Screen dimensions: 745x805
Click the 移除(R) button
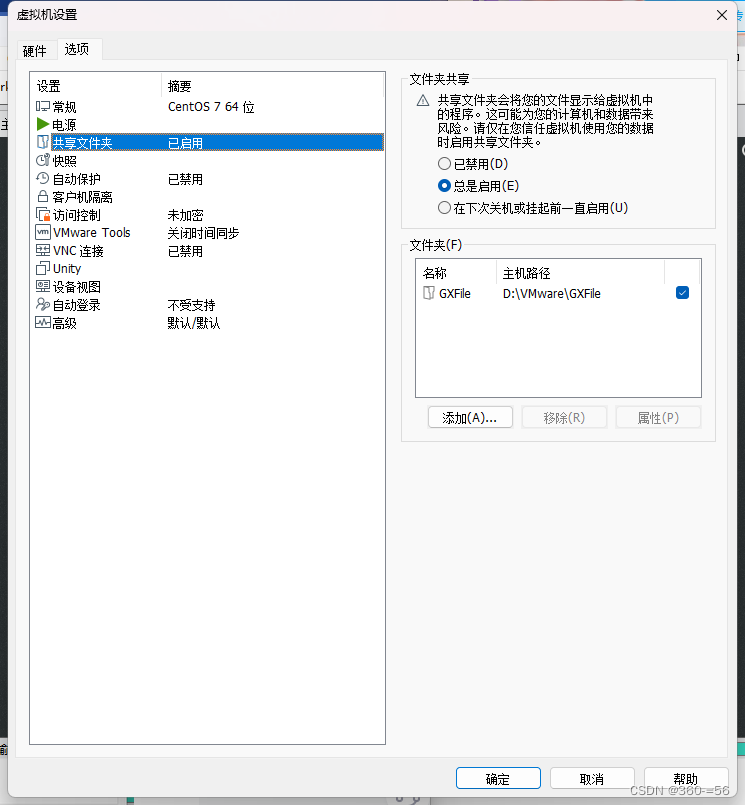(x=564, y=417)
